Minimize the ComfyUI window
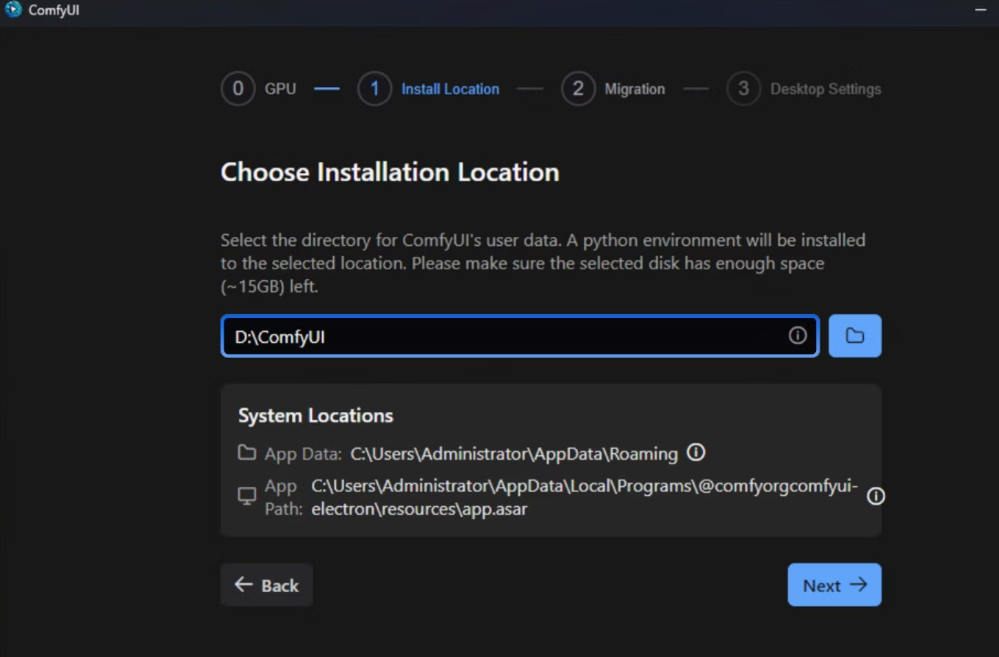 point(981,10)
